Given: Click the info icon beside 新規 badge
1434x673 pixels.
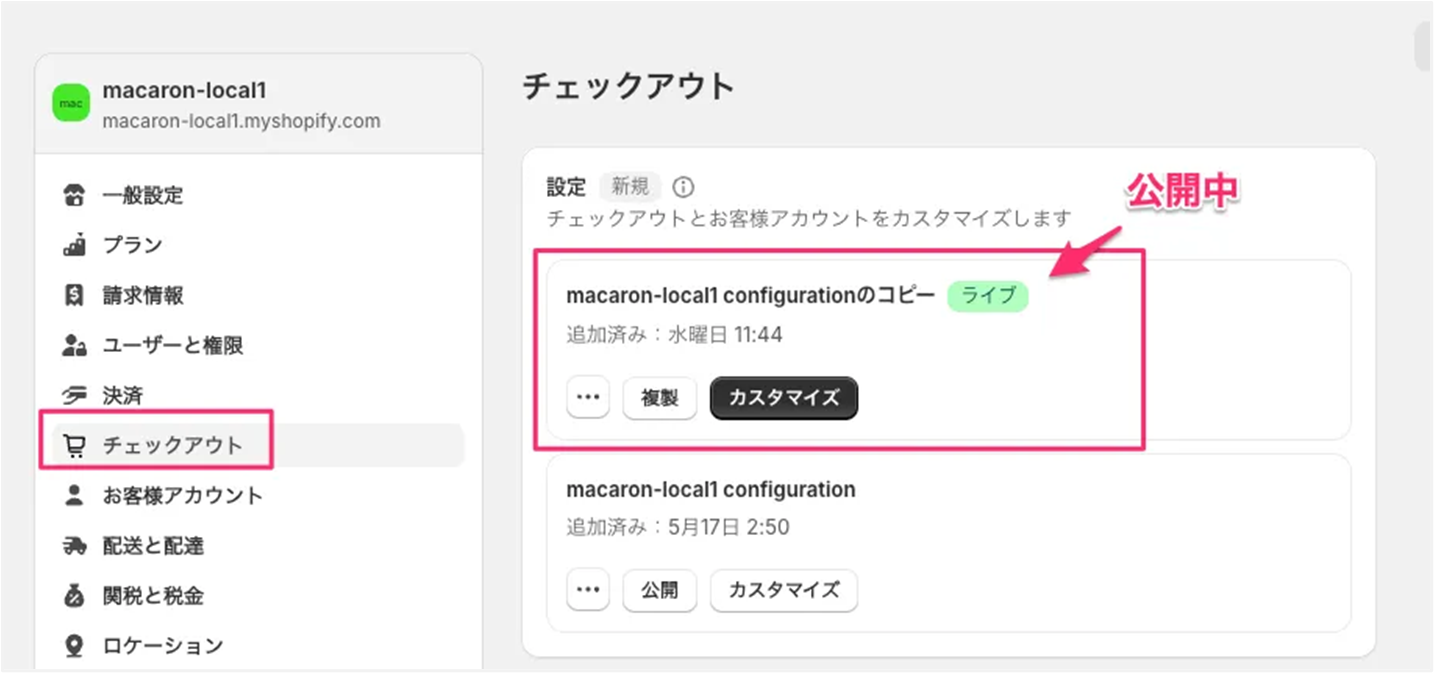Looking at the screenshot, I should [683, 187].
